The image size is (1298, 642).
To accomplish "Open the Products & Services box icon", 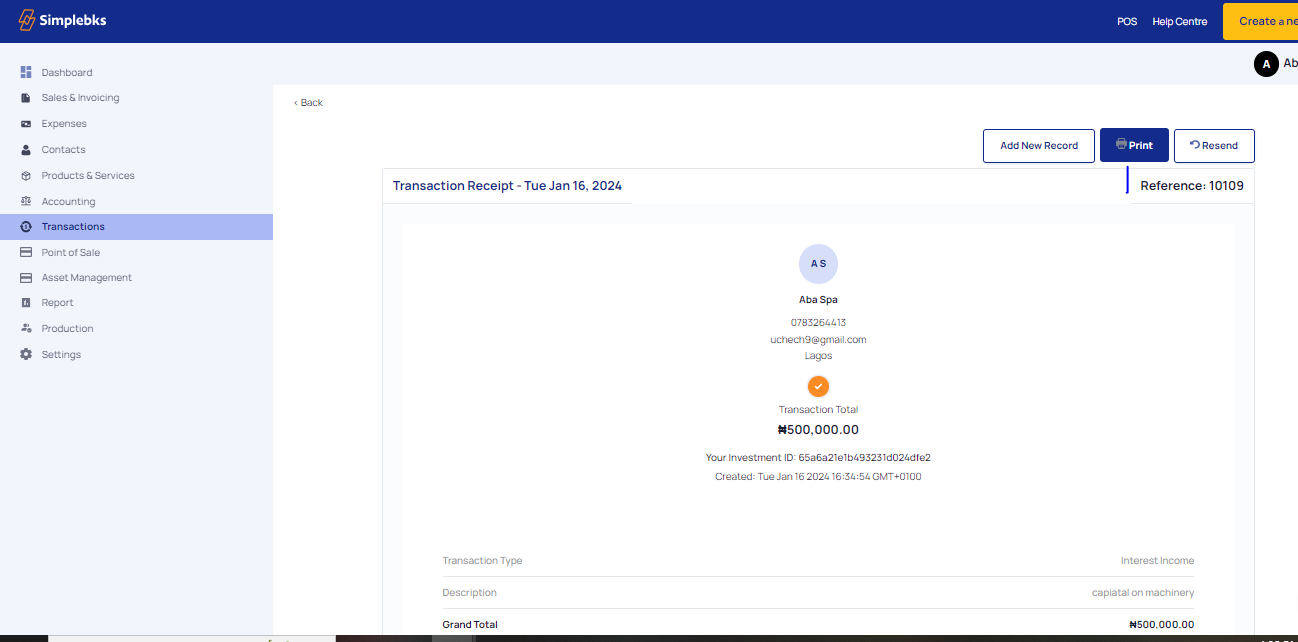I will pyautogui.click(x=26, y=176).
